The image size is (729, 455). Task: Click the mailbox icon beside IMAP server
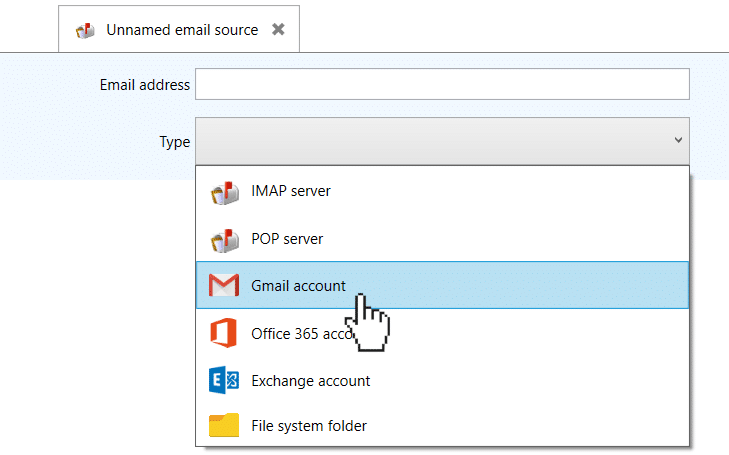click(x=225, y=193)
